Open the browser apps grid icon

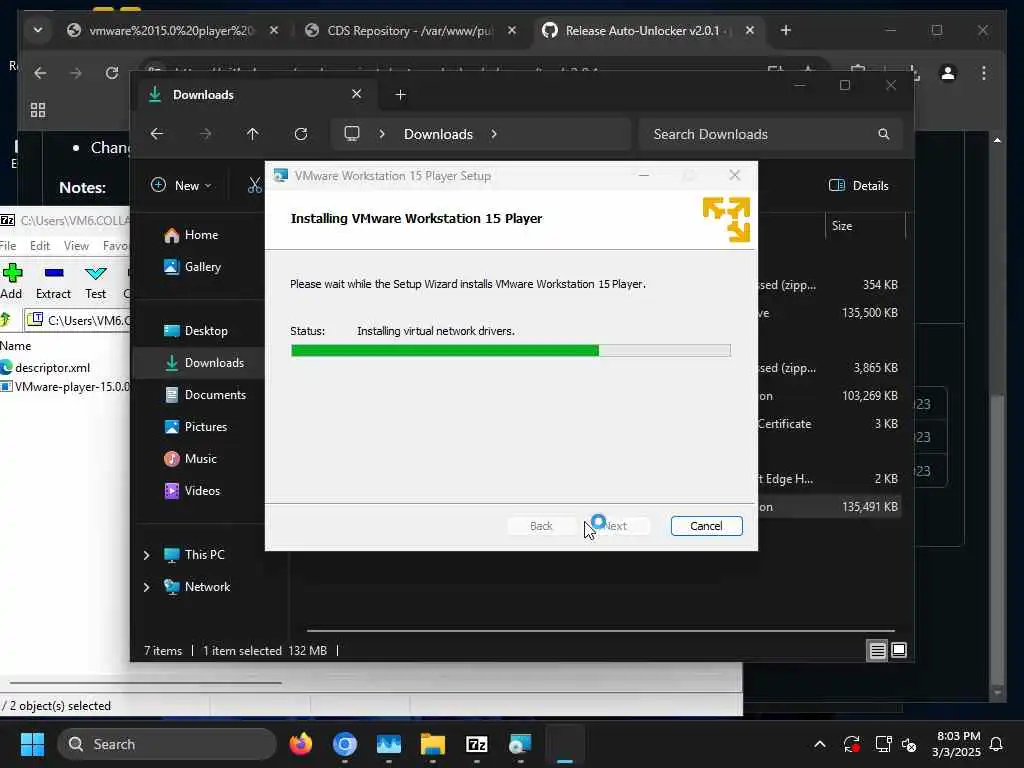(x=38, y=110)
